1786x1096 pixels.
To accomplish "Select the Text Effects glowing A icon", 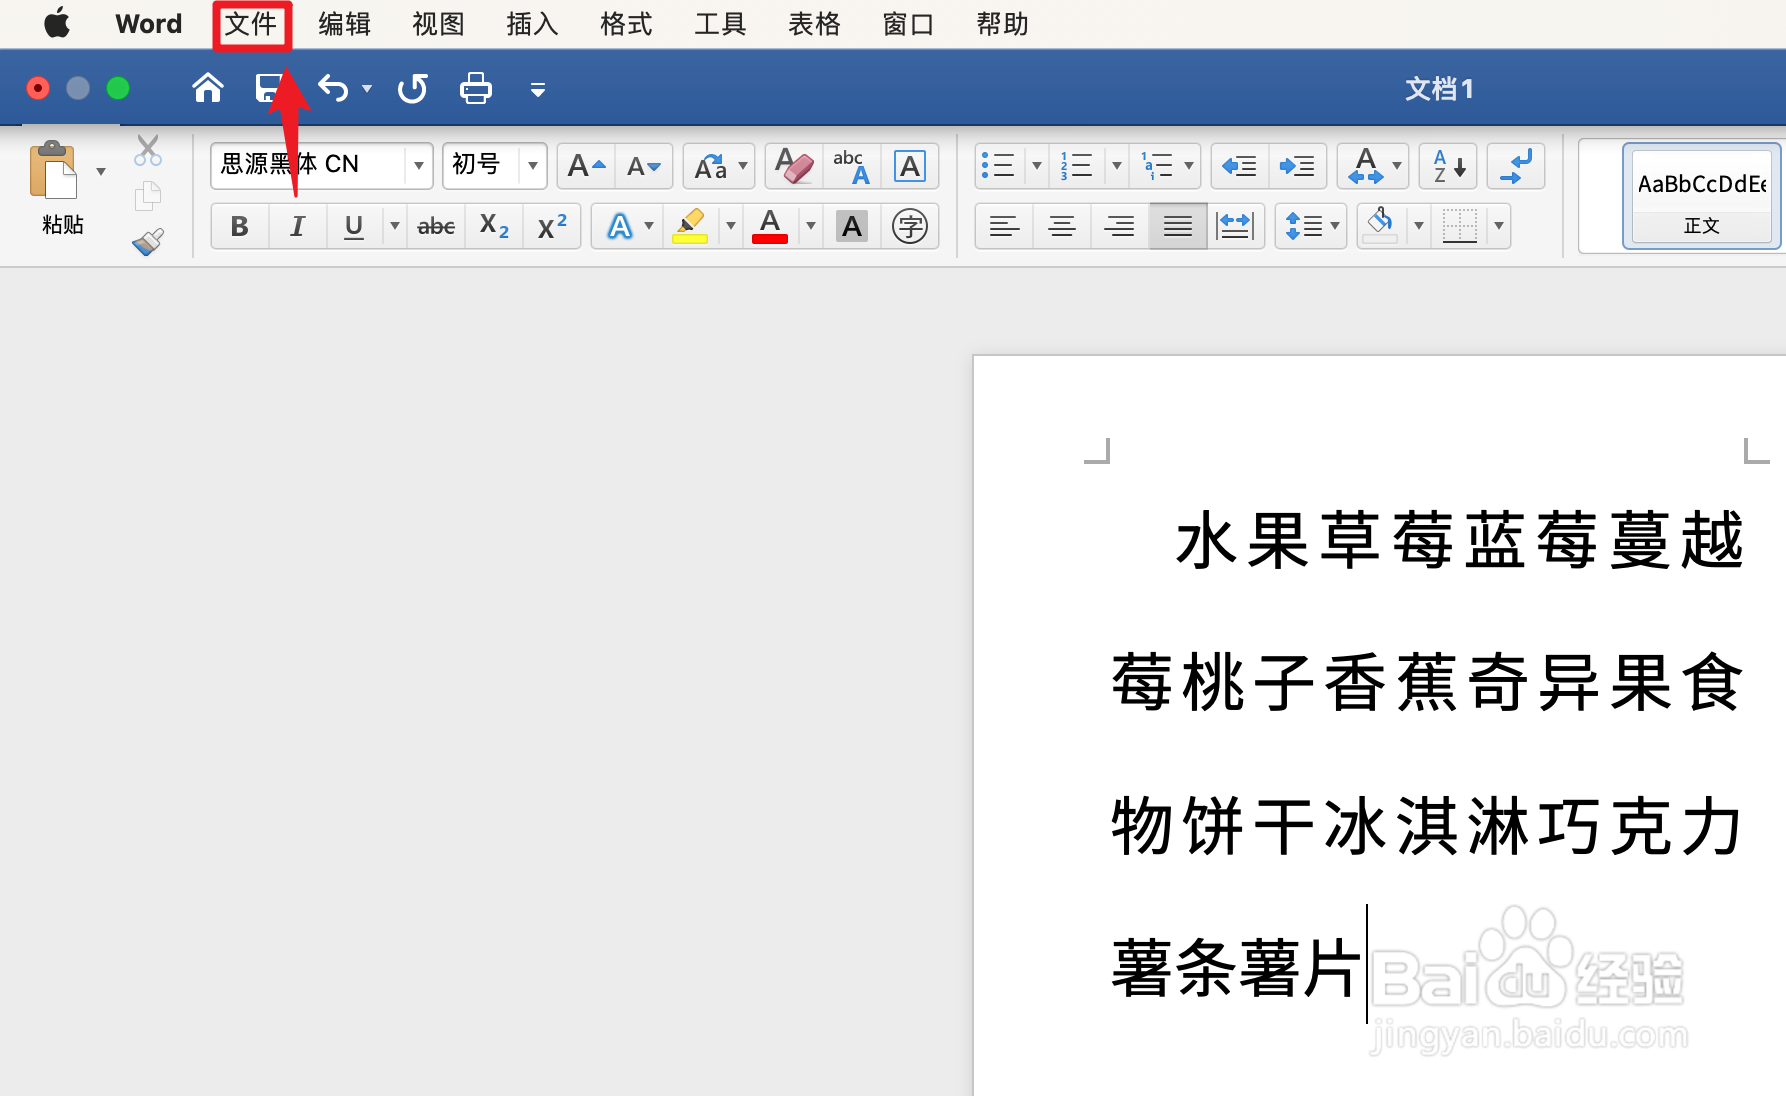I will pos(620,226).
